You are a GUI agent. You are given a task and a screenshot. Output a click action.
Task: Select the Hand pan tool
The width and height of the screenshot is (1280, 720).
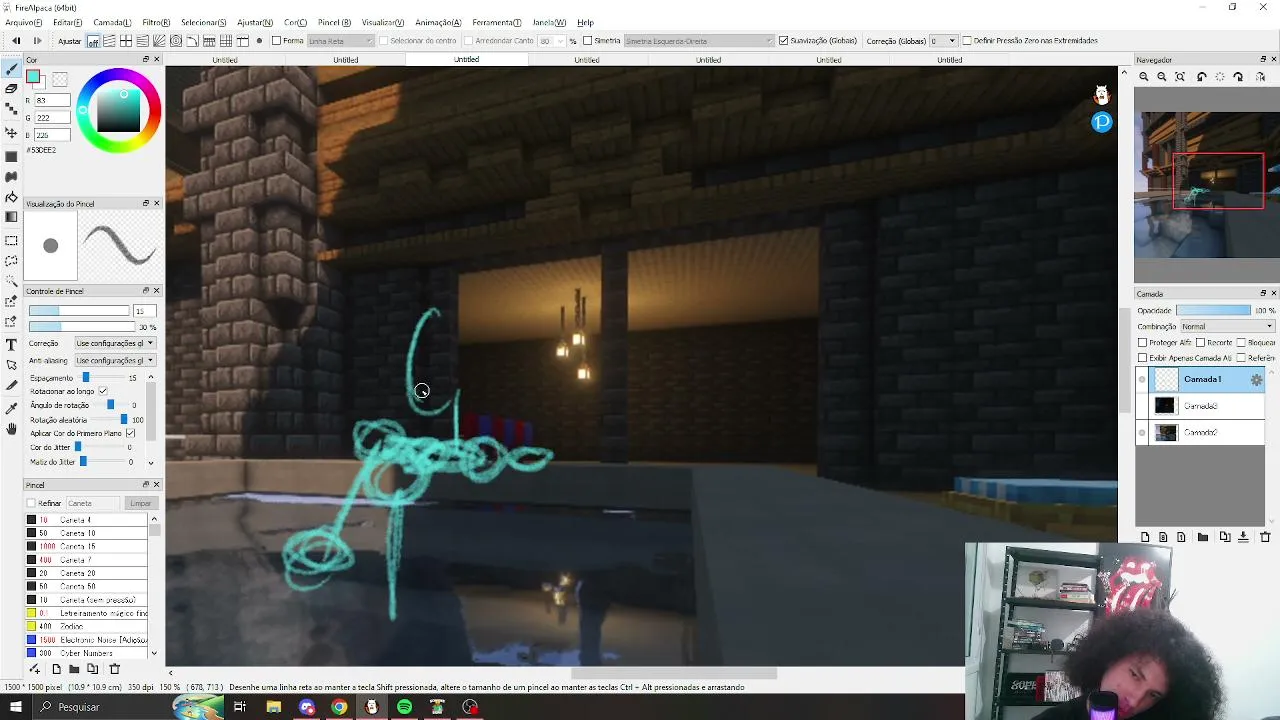(x=11, y=429)
